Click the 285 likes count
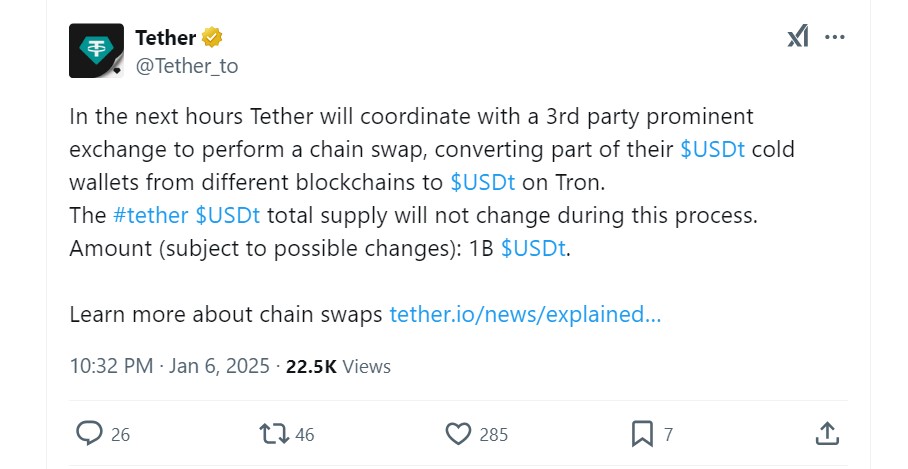 493,434
